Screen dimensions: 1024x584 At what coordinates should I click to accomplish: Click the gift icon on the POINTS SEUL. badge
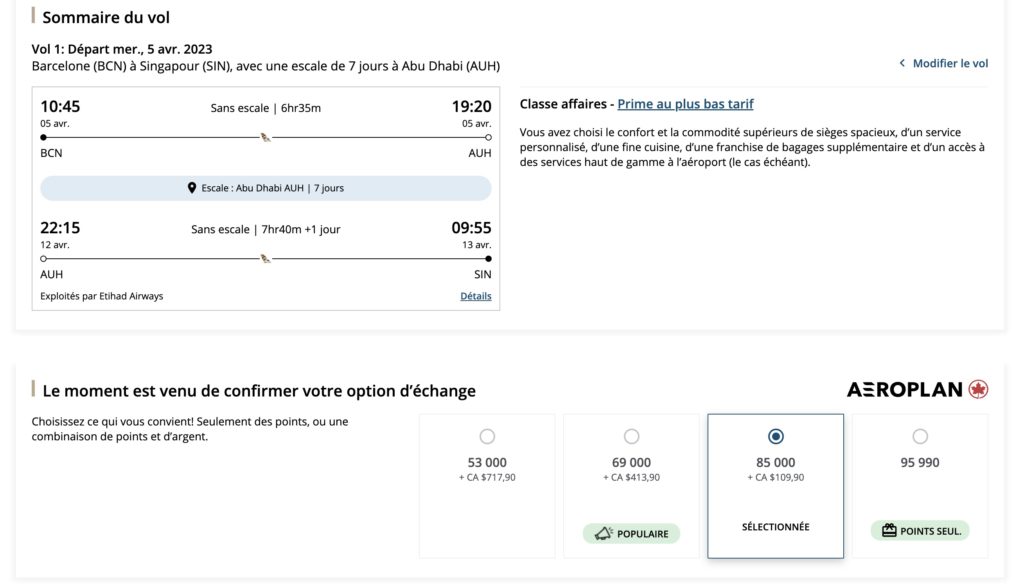click(x=888, y=533)
